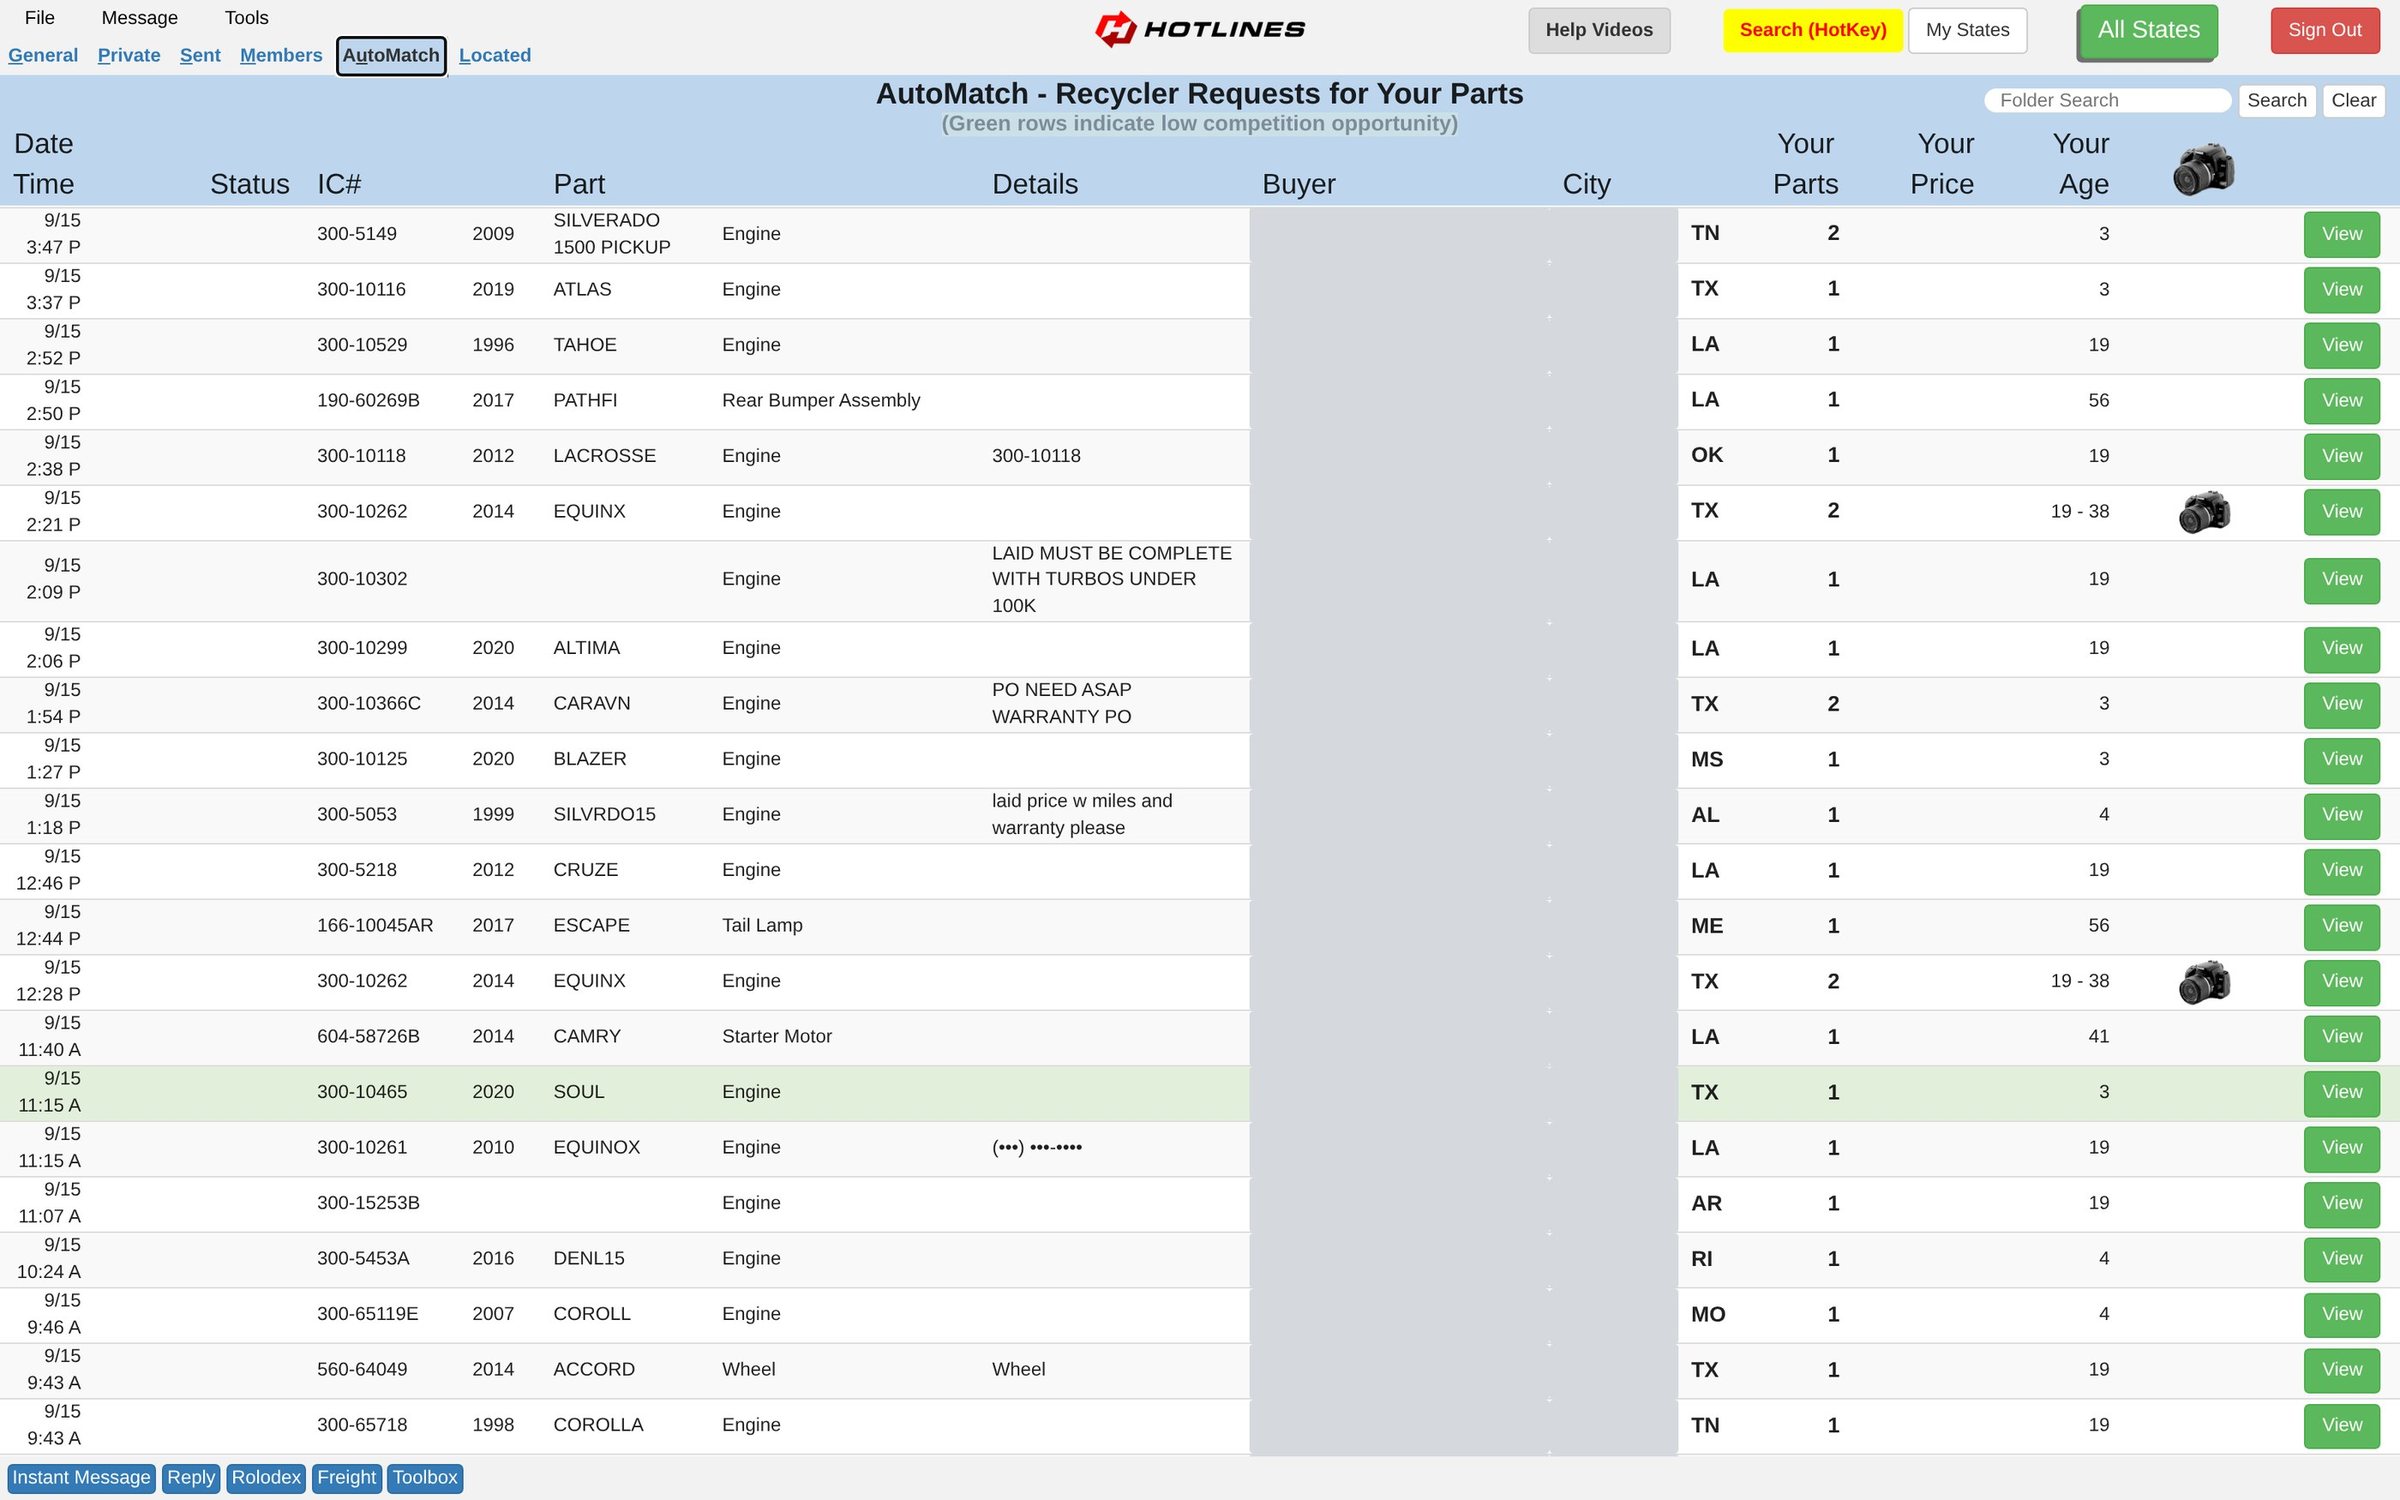This screenshot has width=2400, height=1500.
Task: Click IC number 190-60269B
Action: point(368,401)
